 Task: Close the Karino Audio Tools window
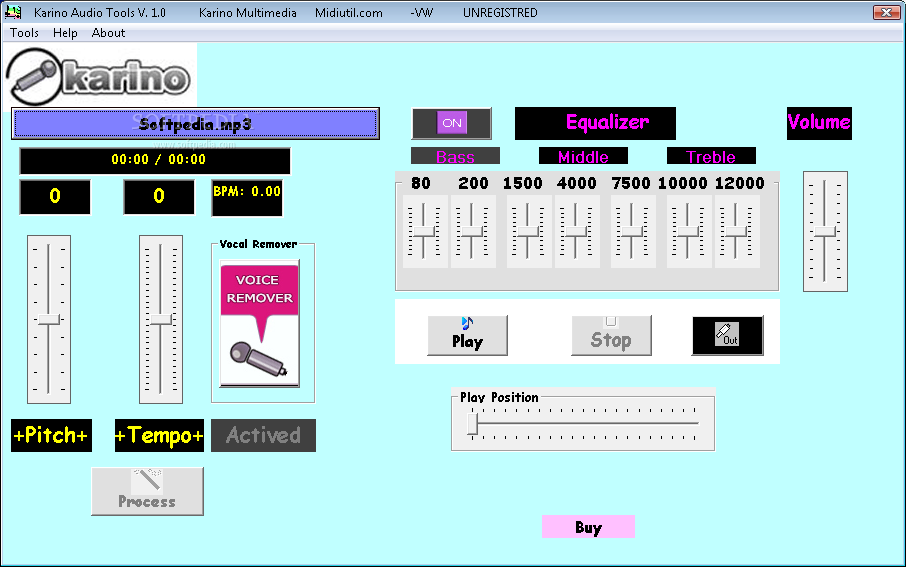886,12
